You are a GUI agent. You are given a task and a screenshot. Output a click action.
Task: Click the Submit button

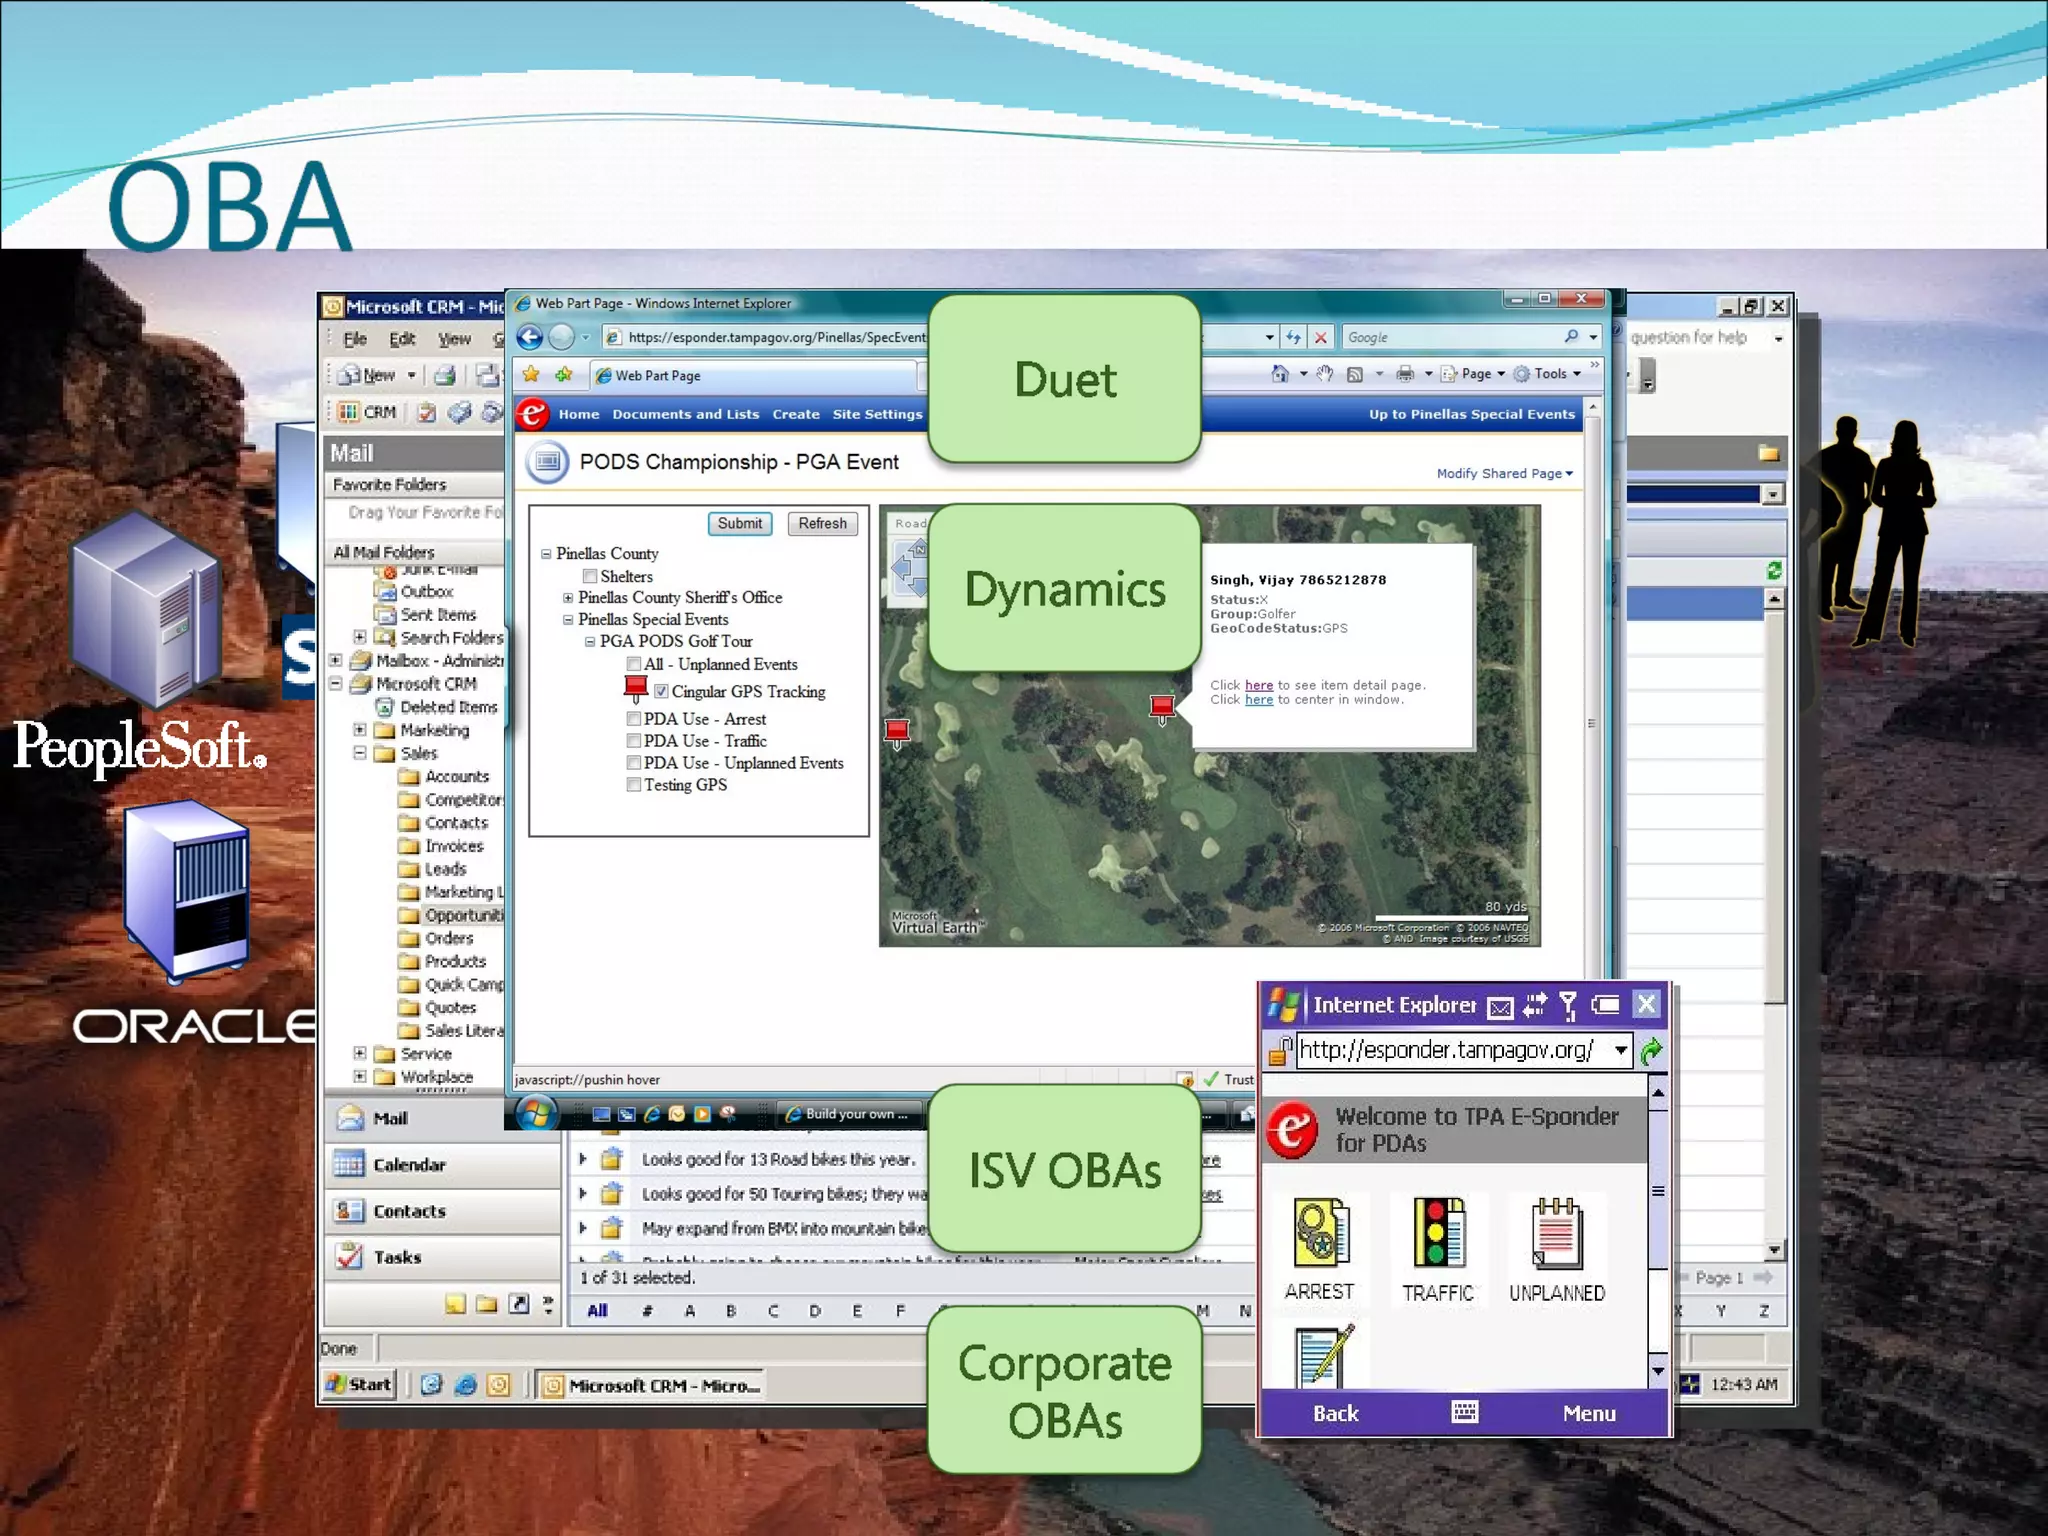[x=739, y=523]
